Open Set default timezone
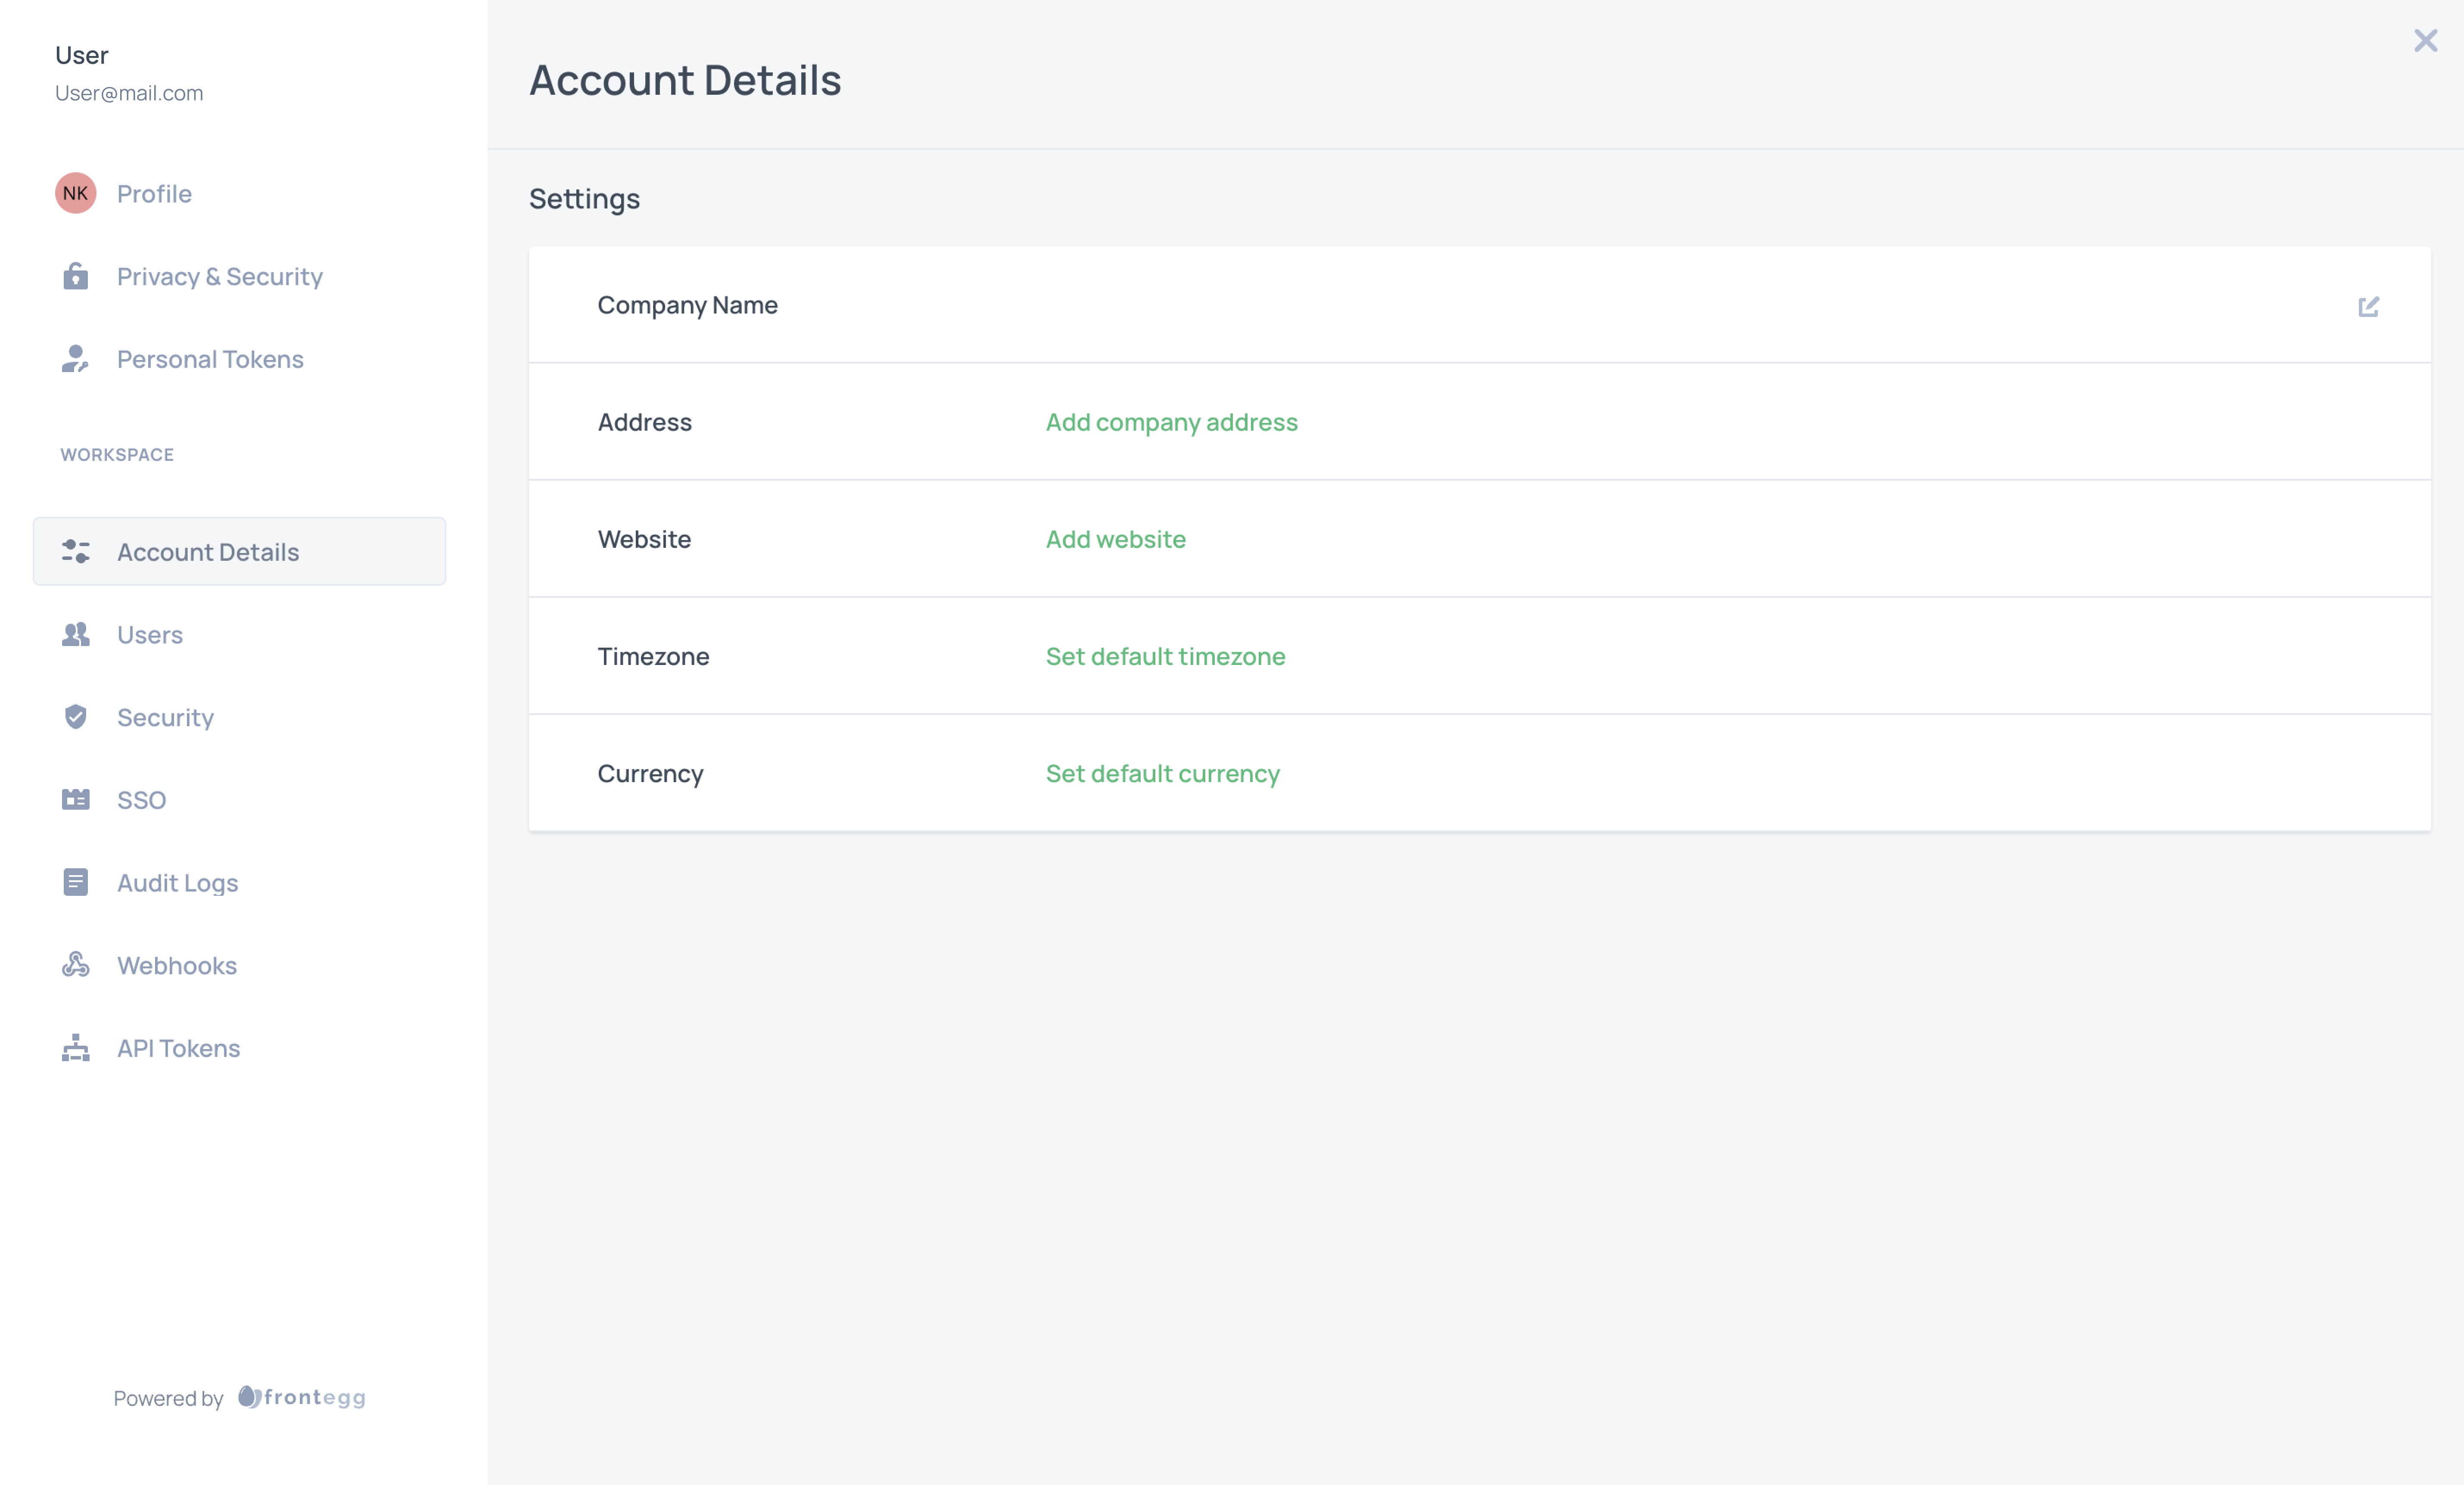Image resolution: width=2464 pixels, height=1485 pixels. point(1165,656)
